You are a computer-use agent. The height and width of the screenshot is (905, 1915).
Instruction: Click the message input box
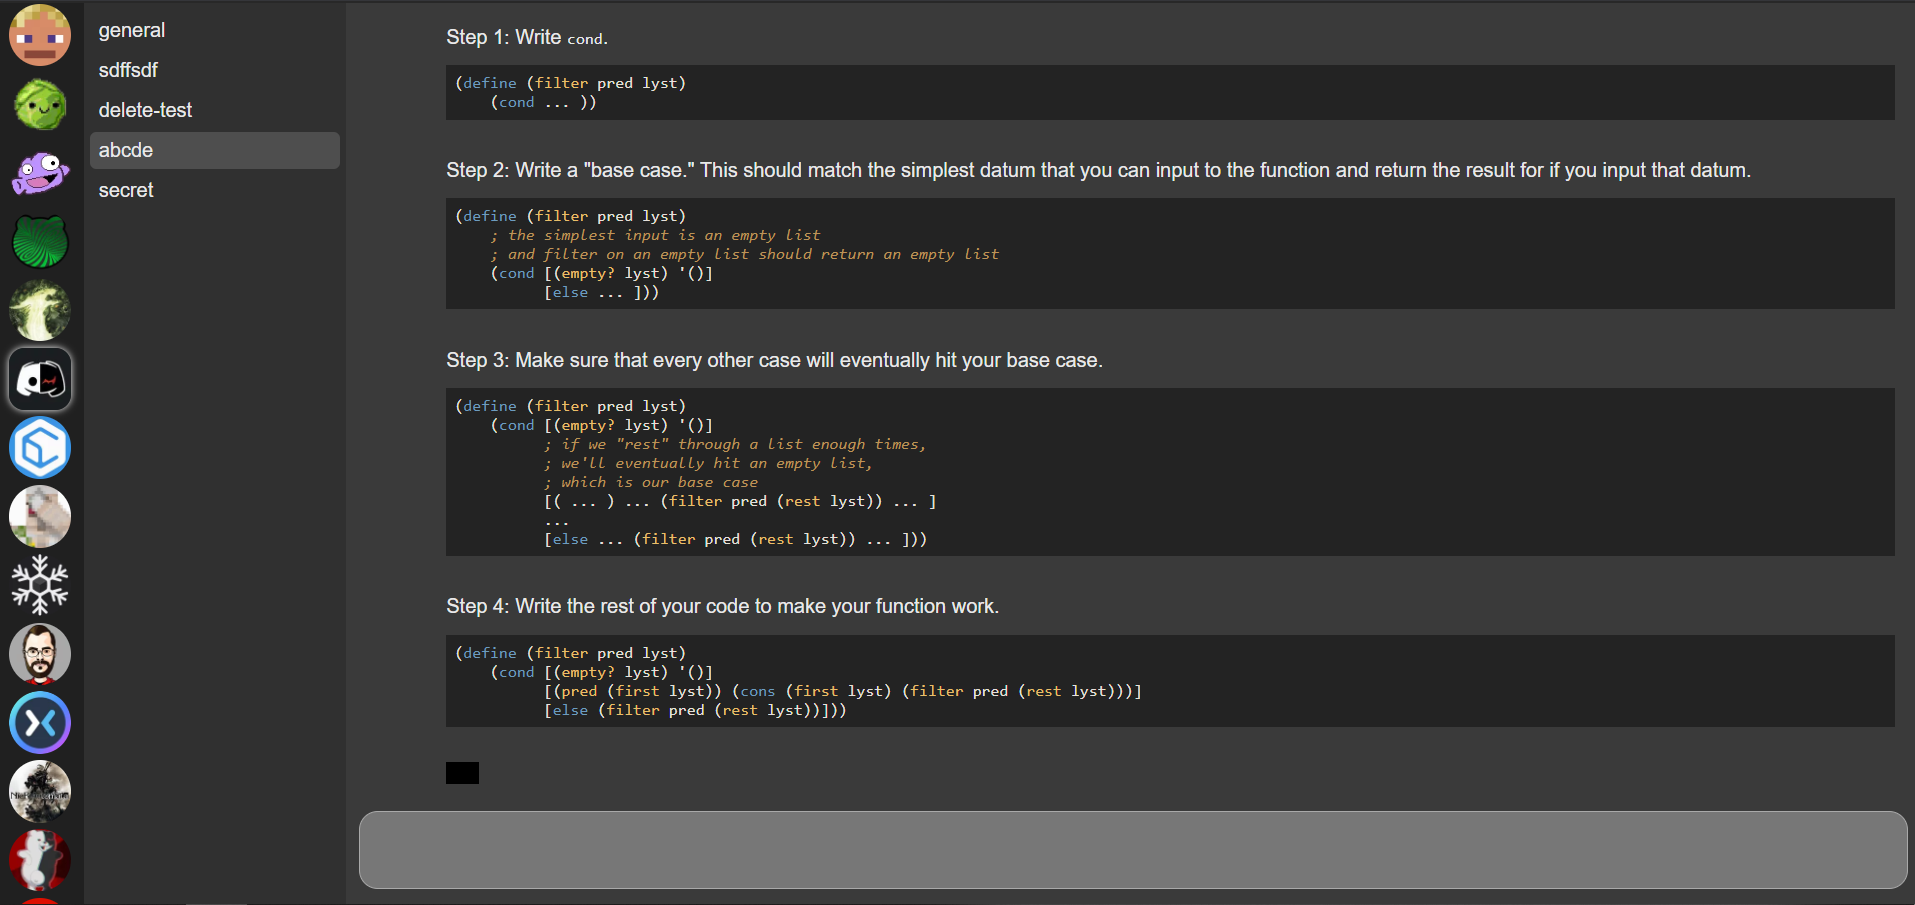(x=1133, y=850)
